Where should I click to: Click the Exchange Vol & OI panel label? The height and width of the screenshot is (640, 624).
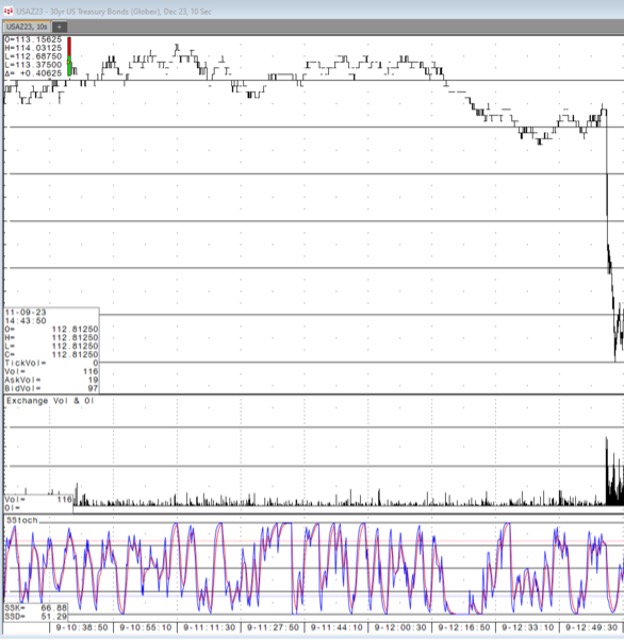tap(49, 400)
